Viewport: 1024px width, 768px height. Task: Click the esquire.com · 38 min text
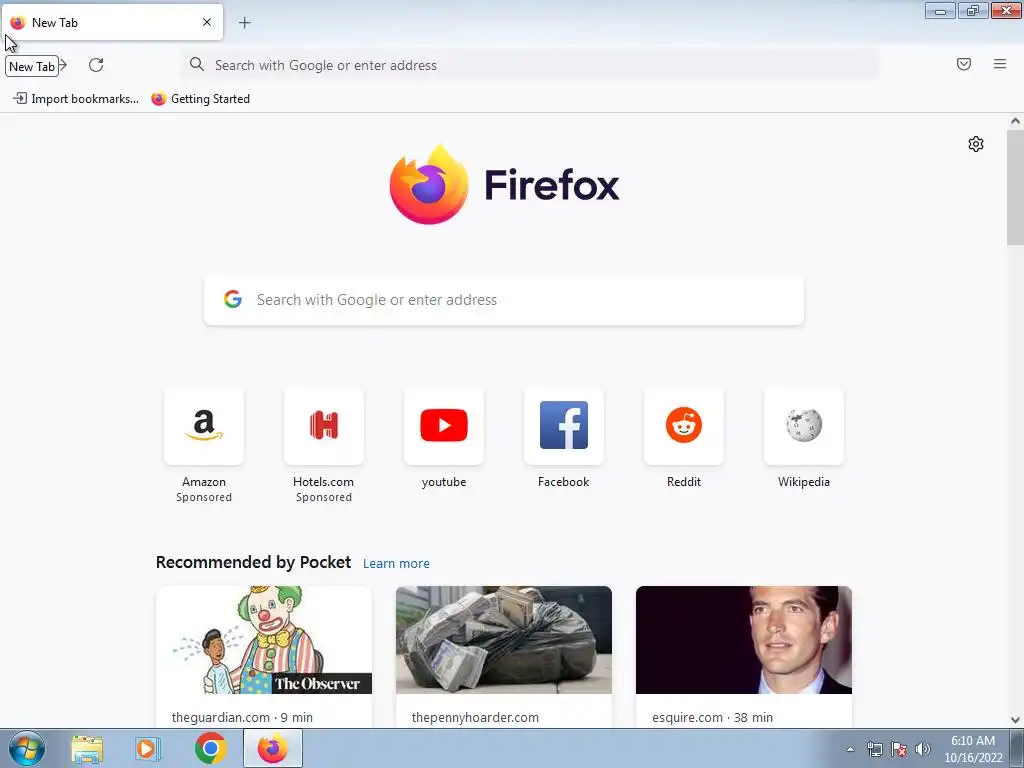(712, 717)
